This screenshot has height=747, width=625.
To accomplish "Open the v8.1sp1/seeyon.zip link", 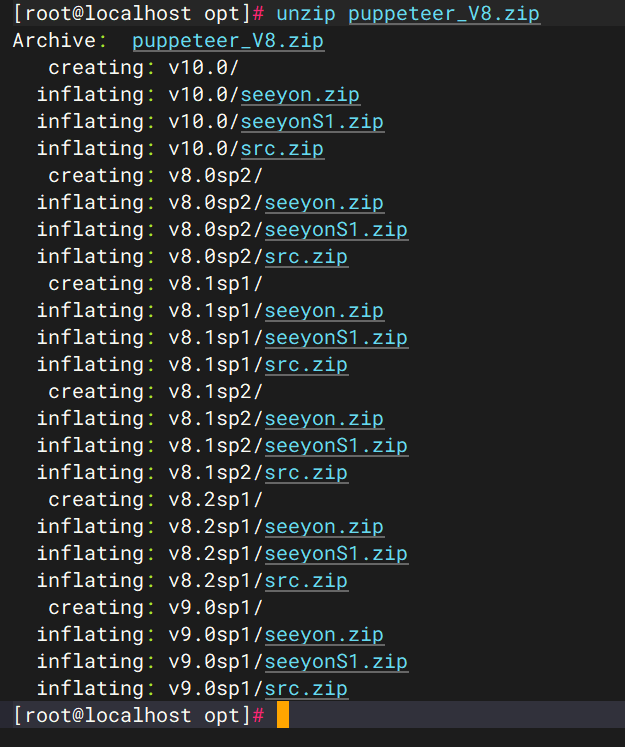I will [324, 311].
